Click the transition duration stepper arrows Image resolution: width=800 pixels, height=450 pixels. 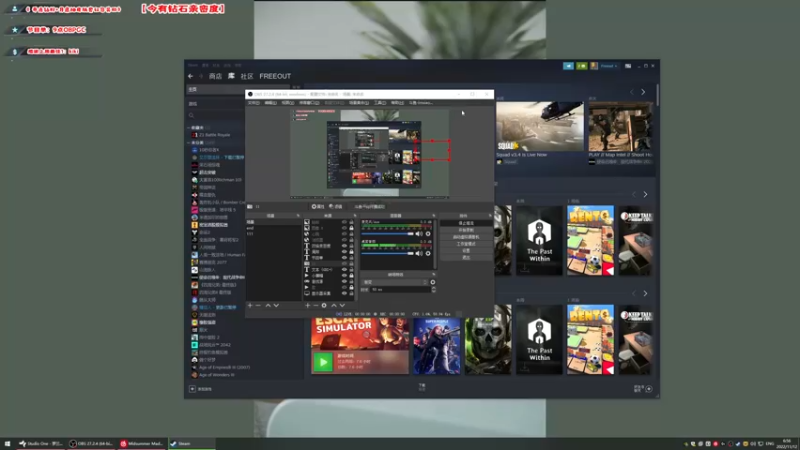(434, 289)
